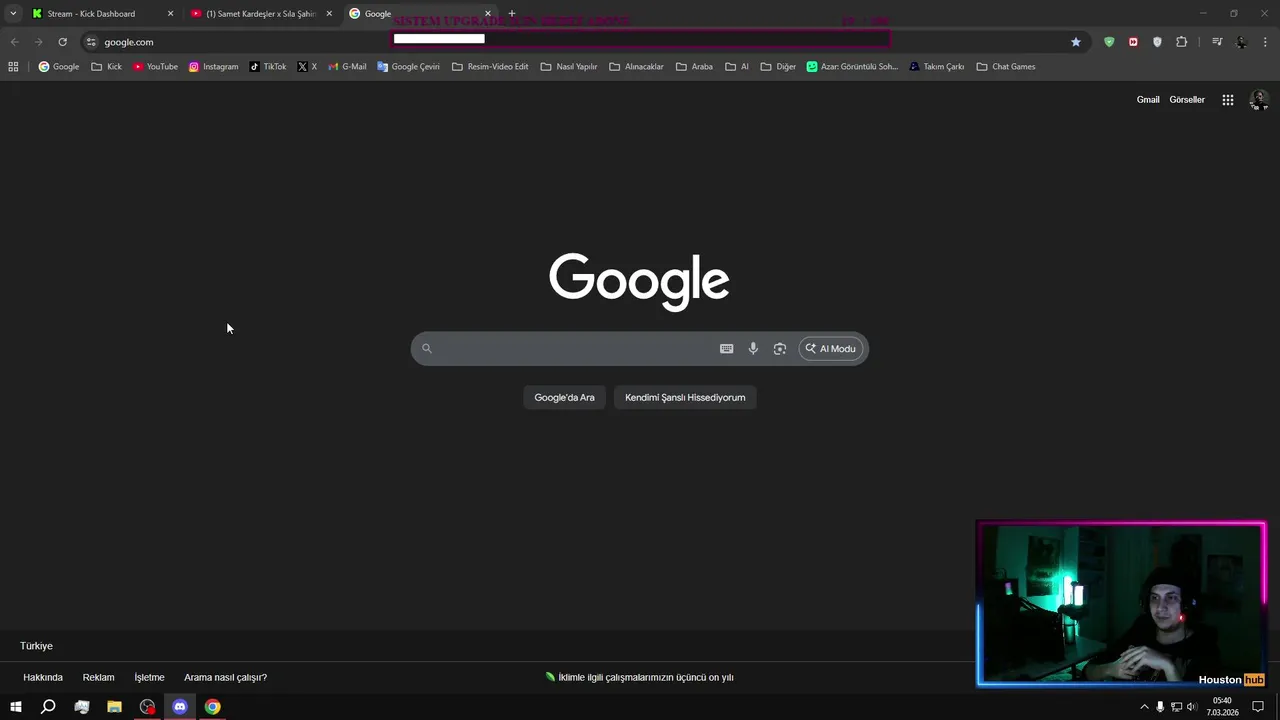Open the Kick bookmark folder
1280x720 pixels.
coord(106,67)
